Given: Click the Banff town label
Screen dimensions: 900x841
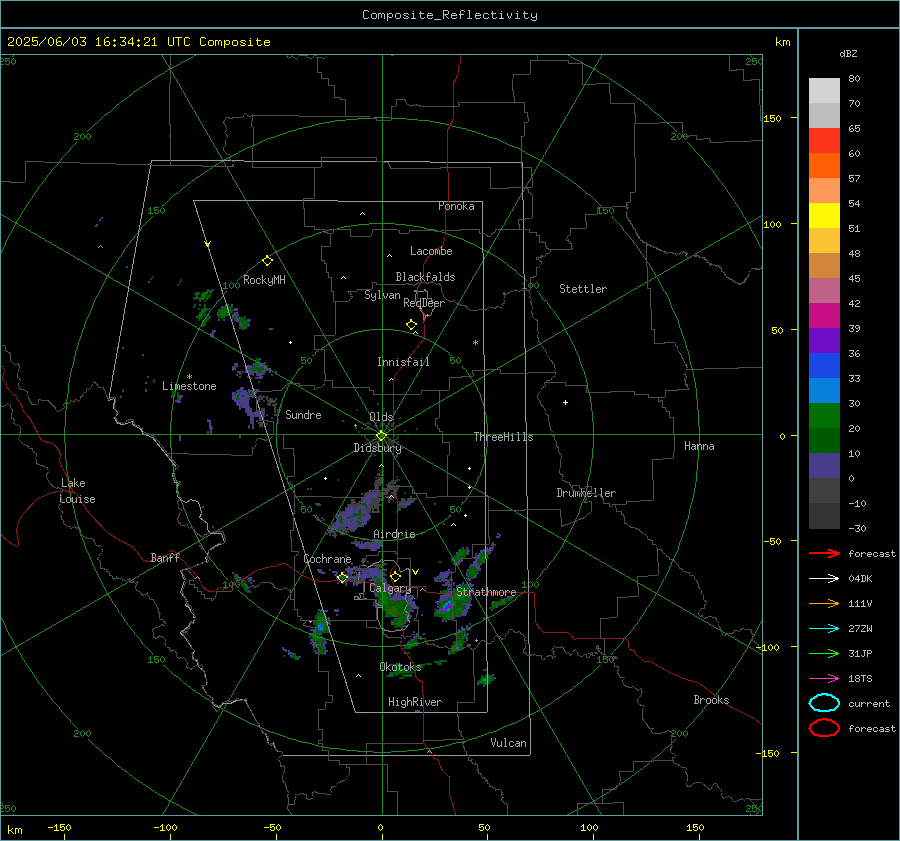Looking at the screenshot, I should point(165,557).
